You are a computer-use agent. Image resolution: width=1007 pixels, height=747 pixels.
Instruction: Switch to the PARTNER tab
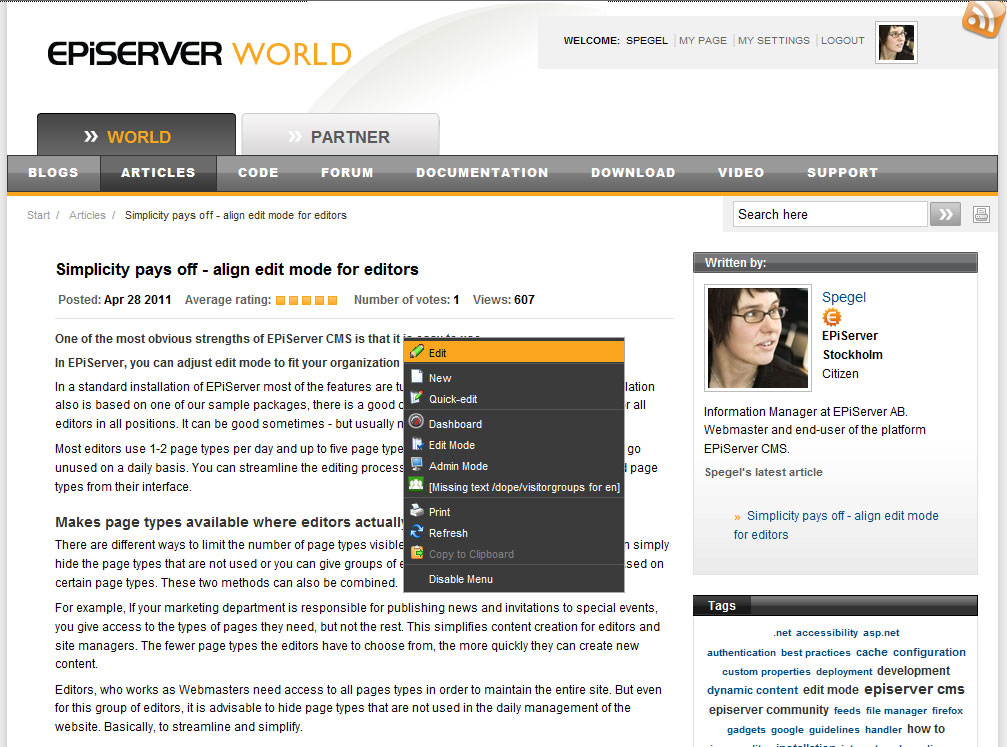(x=340, y=136)
